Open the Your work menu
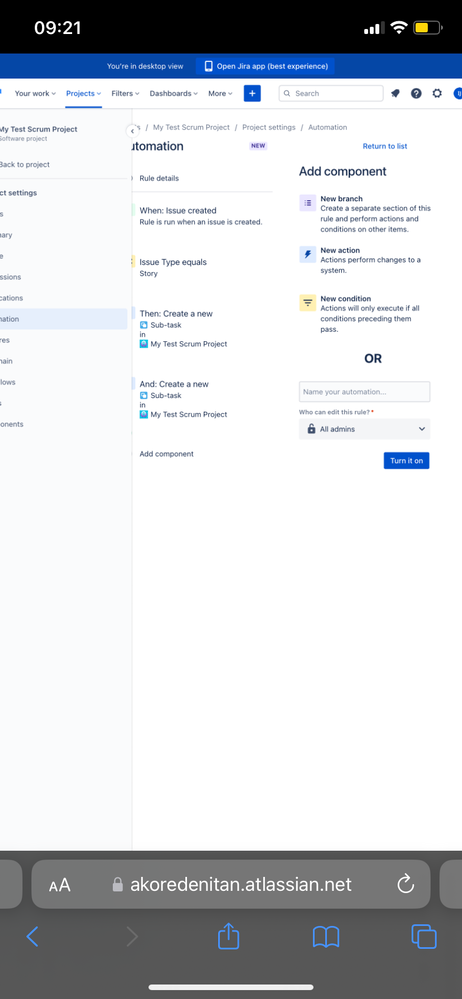This screenshot has height=999, width=462. [x=35, y=93]
